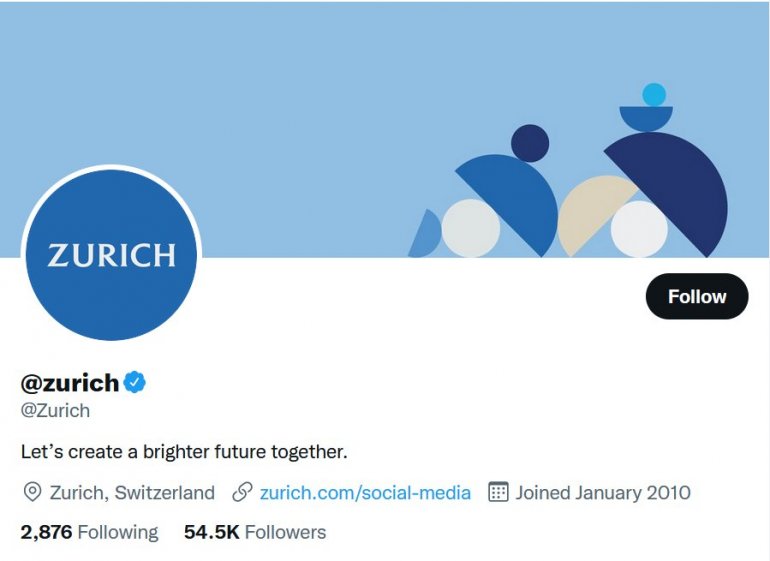770x561 pixels.
Task: Click the small bright blue circle in banner
Action: [x=654, y=95]
